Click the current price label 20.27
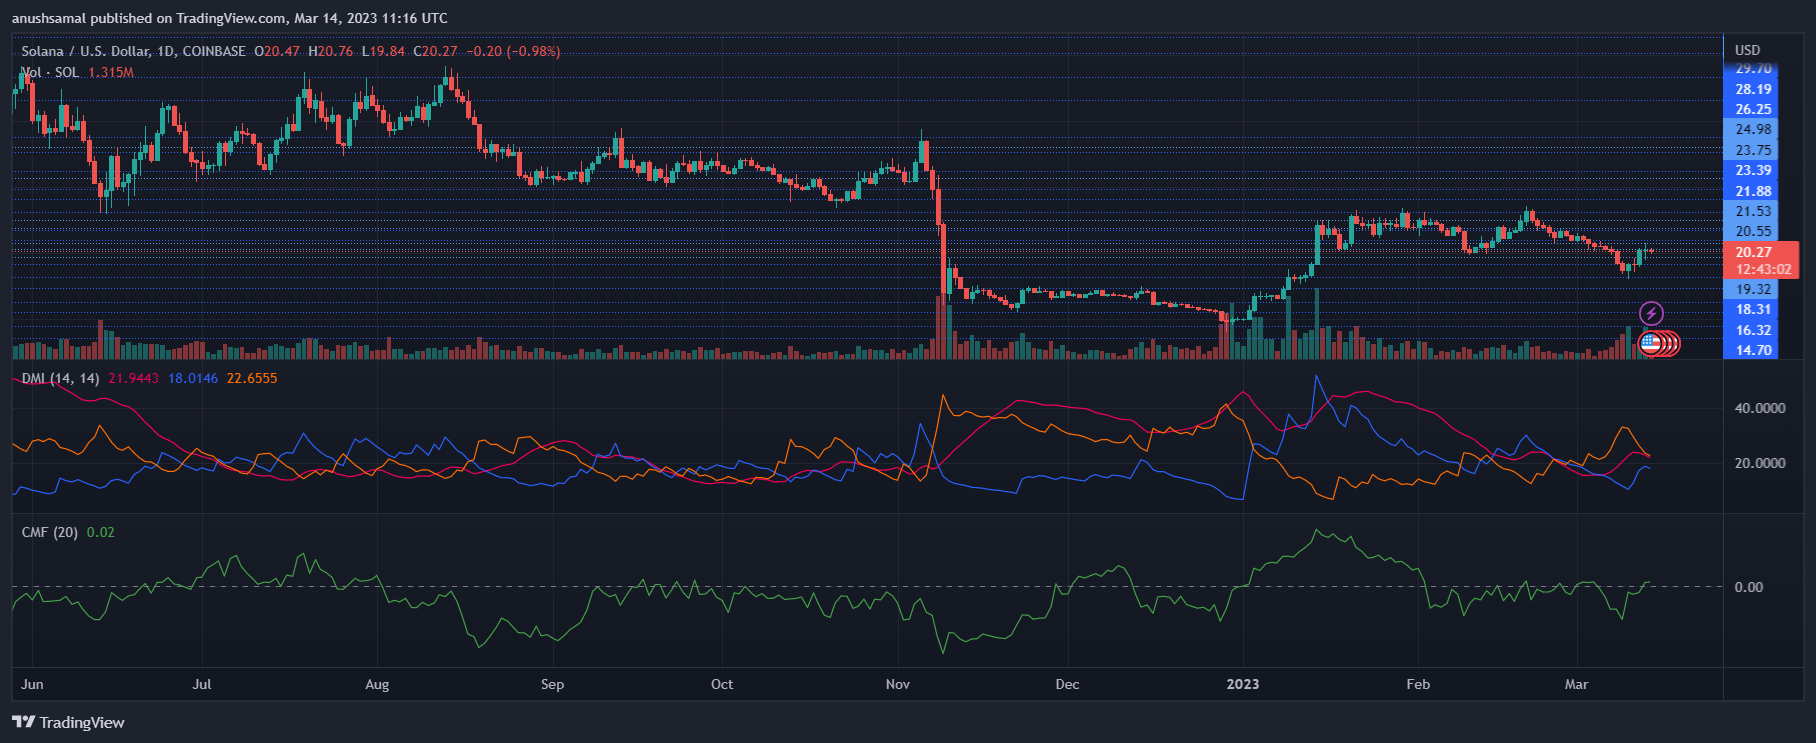The image size is (1816, 743). 1753,252
